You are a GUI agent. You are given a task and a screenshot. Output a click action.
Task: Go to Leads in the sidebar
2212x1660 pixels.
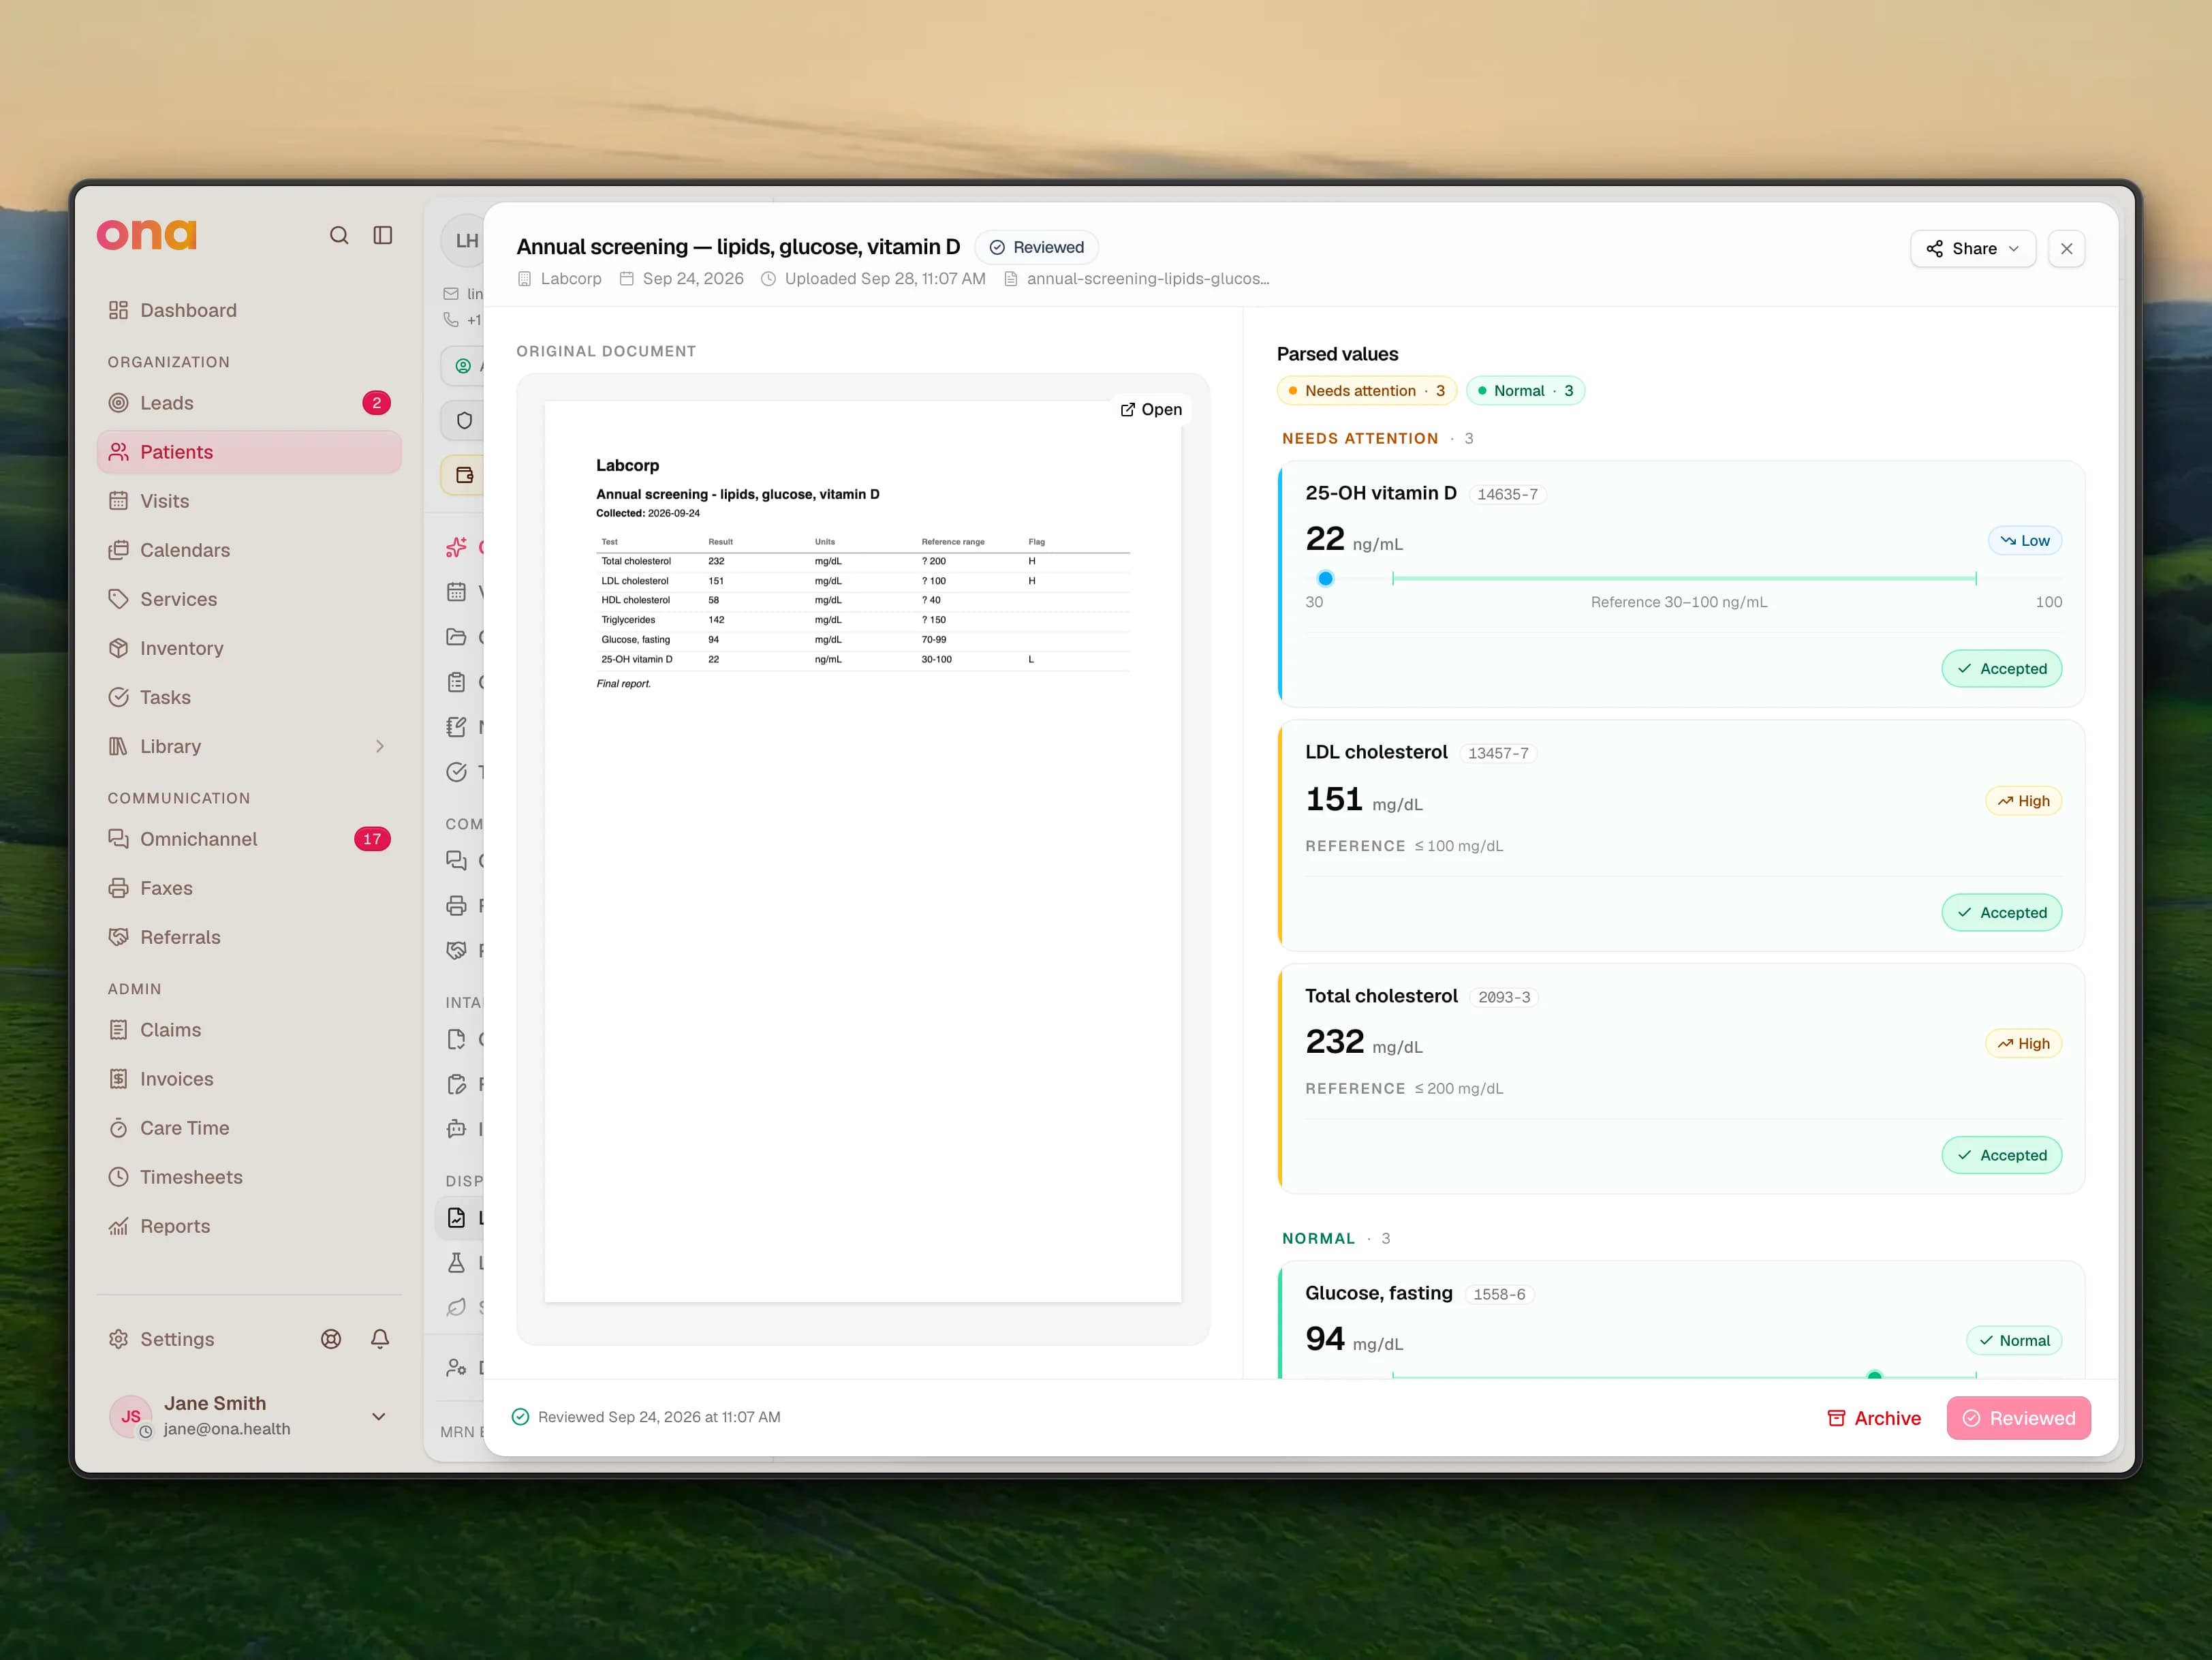click(249, 403)
